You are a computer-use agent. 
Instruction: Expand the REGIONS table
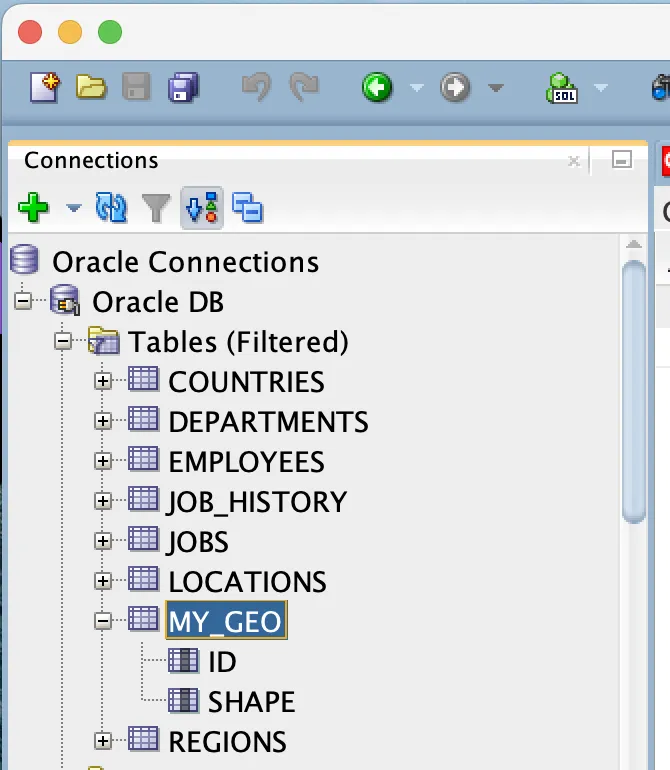[x=103, y=741]
